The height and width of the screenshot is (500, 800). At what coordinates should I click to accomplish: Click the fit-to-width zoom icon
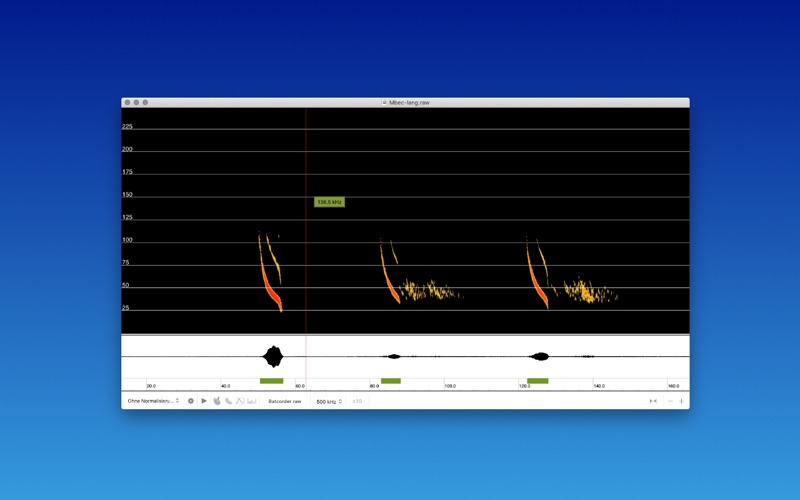653,401
